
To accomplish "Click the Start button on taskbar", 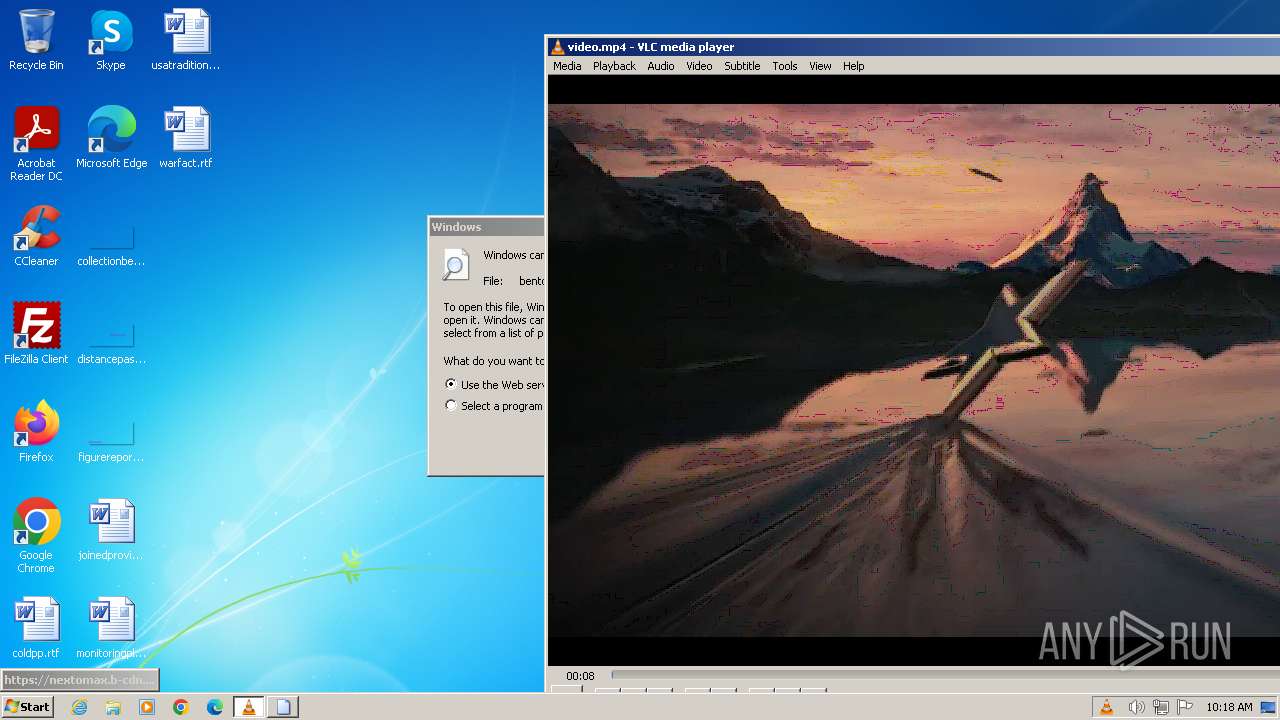I will (27, 707).
